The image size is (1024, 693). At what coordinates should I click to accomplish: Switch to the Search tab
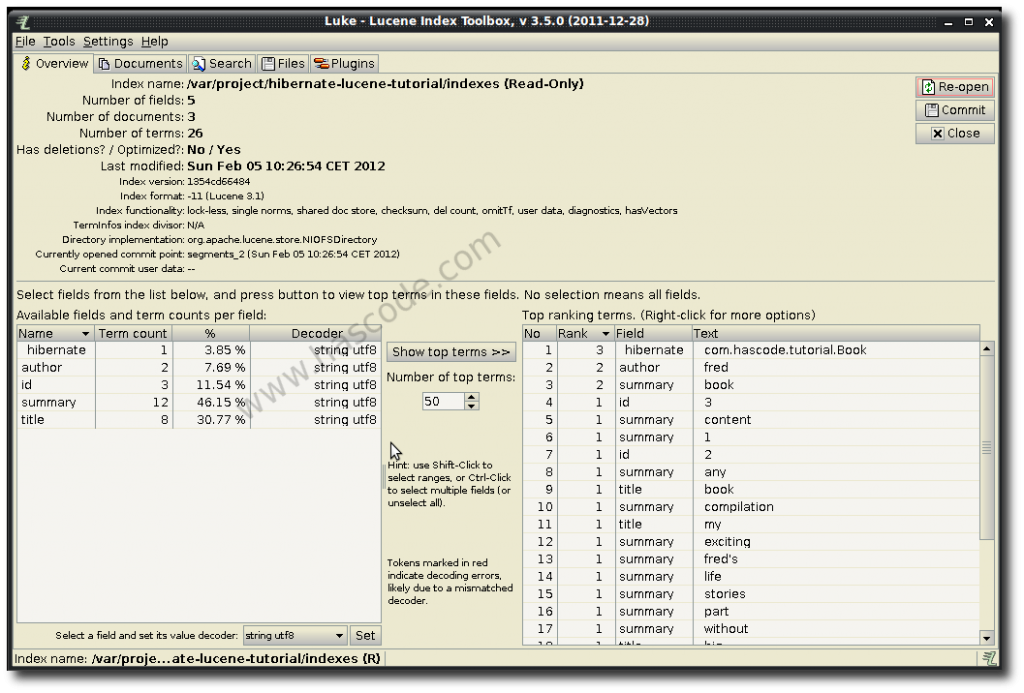point(222,63)
